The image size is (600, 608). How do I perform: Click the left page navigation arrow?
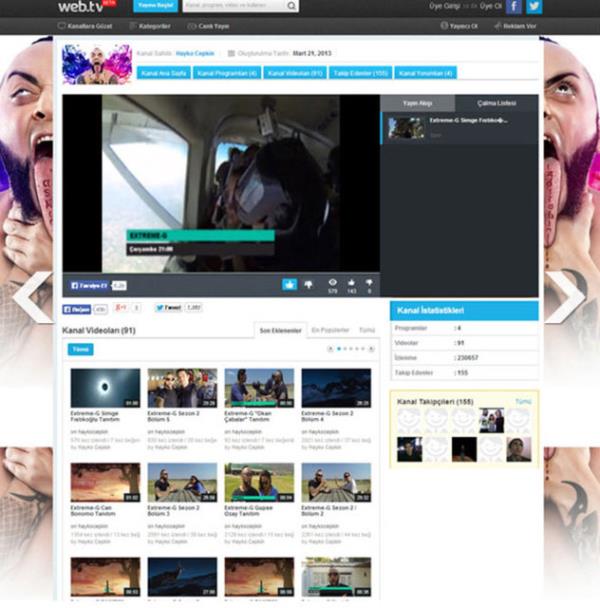(x=33, y=297)
